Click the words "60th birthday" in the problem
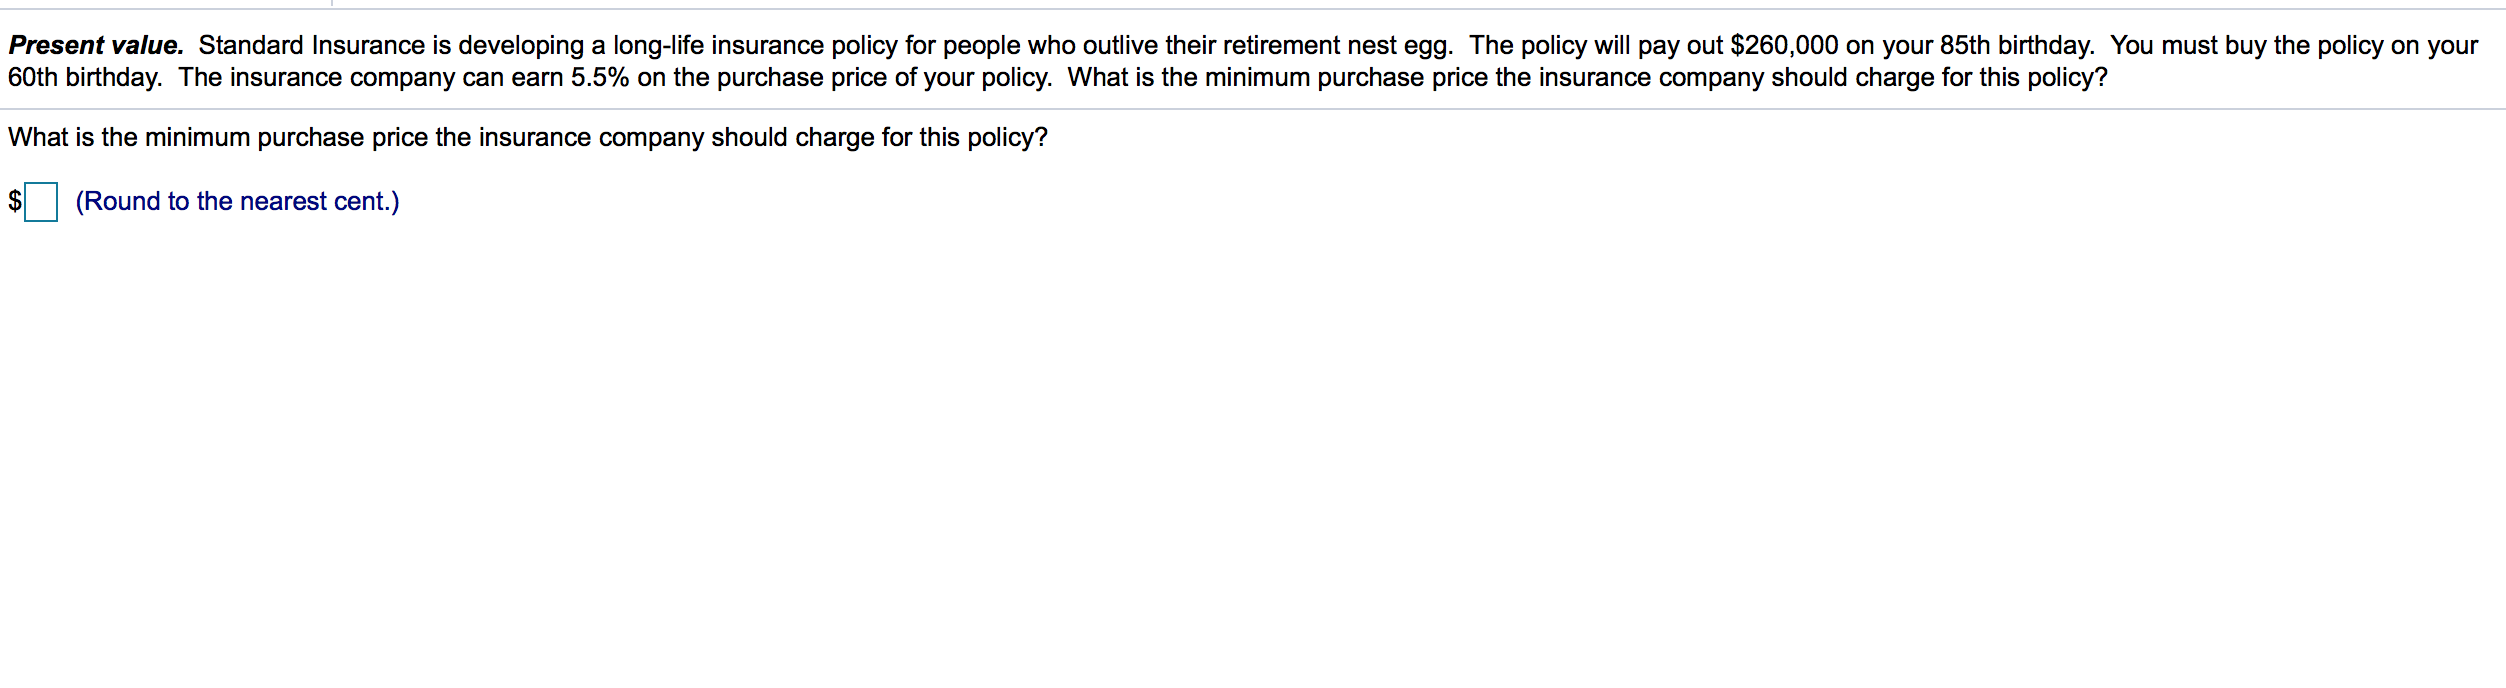This screenshot has width=2506, height=688. pos(84,78)
